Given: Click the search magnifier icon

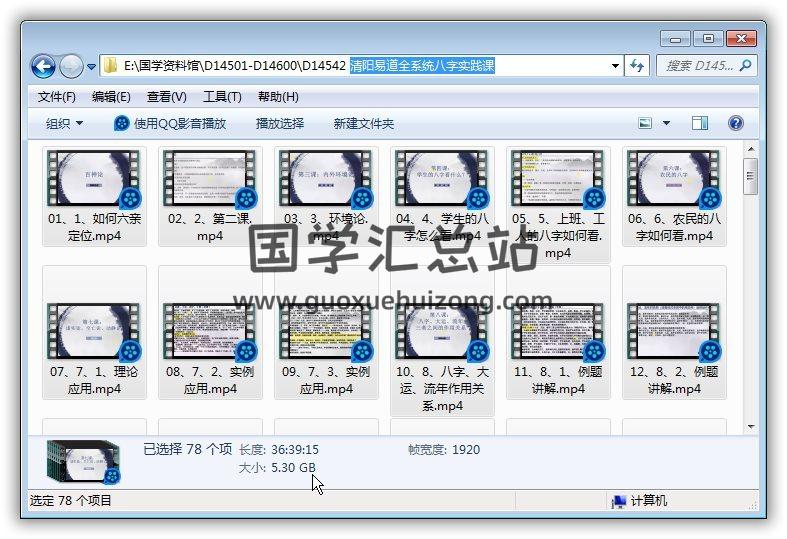Looking at the screenshot, I should pyautogui.click(x=745, y=65).
